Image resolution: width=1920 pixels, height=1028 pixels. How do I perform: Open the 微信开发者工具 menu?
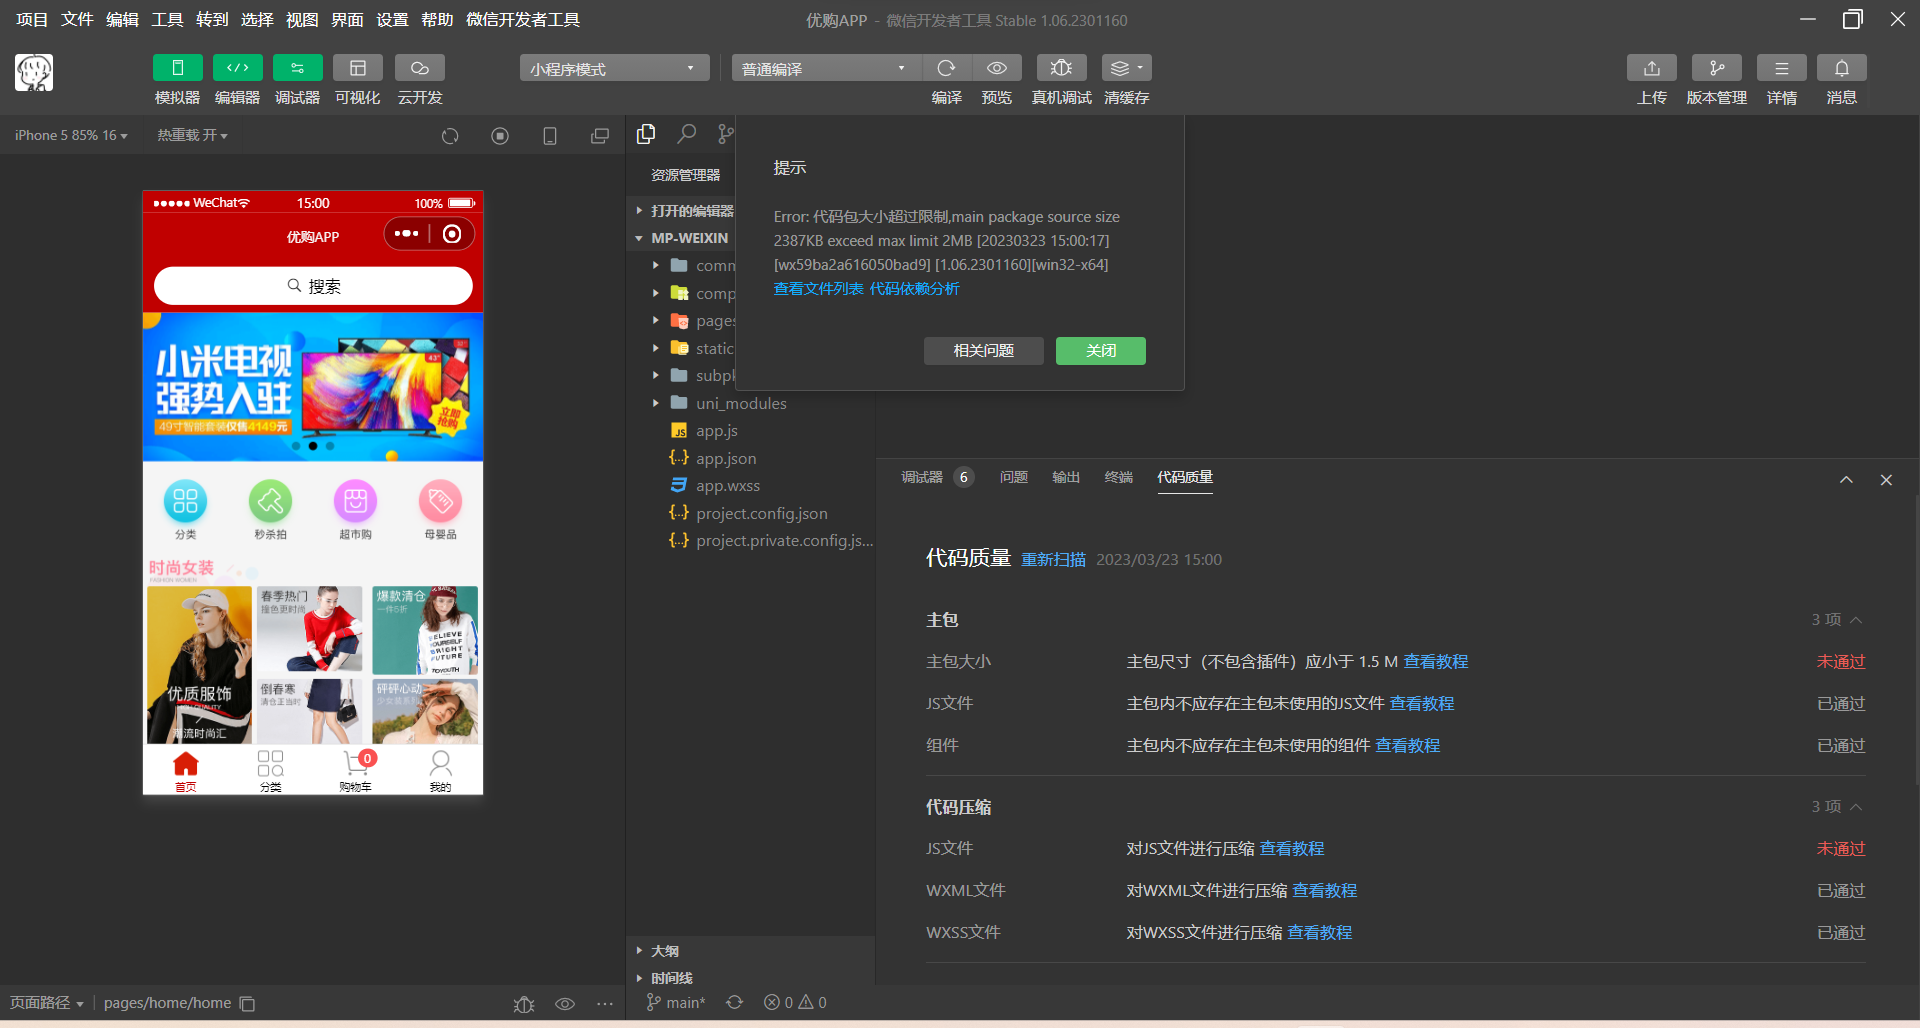[x=523, y=20]
